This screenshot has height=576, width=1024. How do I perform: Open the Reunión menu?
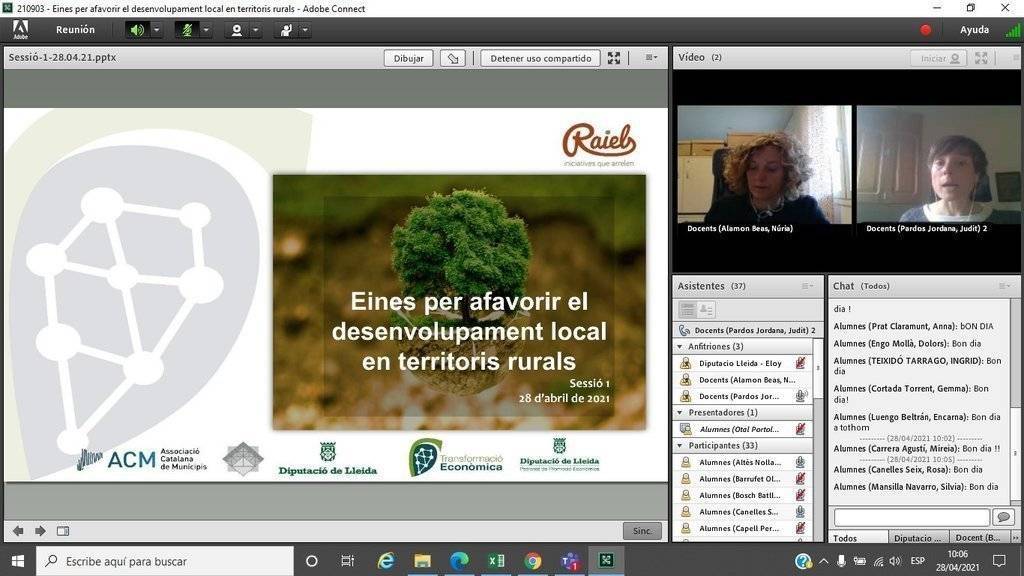(76, 29)
